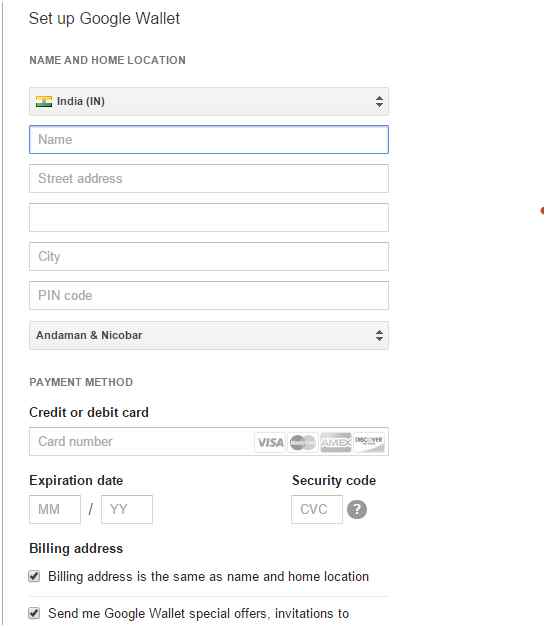Click the PIN code field
This screenshot has width=546, height=627.
[208, 296]
